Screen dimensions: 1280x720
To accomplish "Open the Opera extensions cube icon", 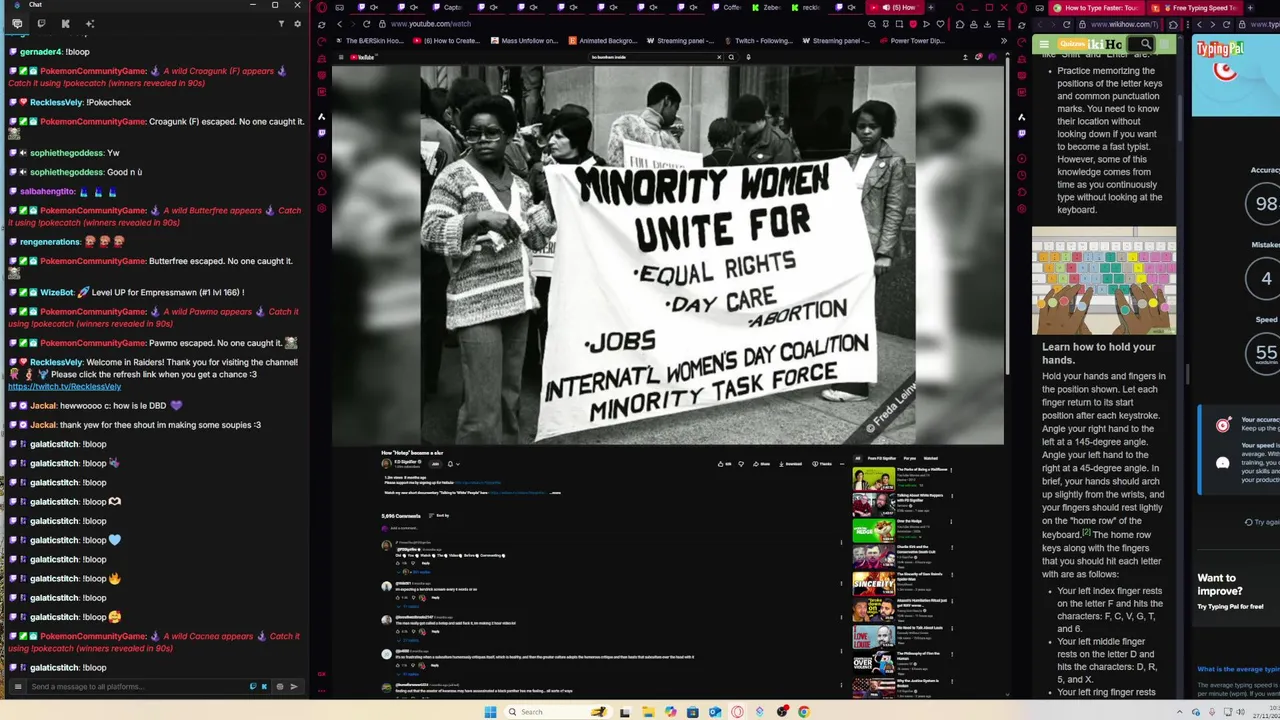I will pyautogui.click(x=960, y=24).
